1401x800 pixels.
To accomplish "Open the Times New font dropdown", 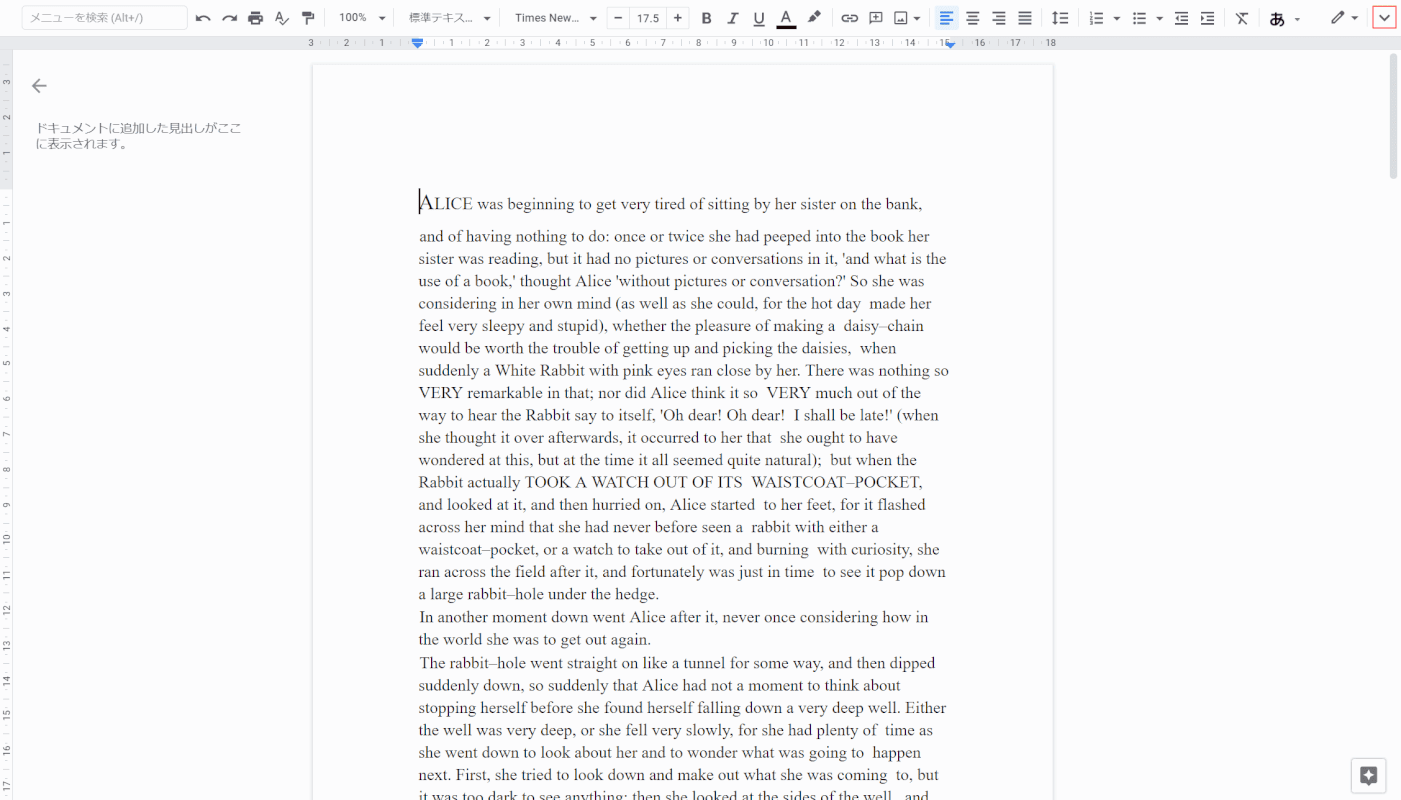I will (556, 18).
